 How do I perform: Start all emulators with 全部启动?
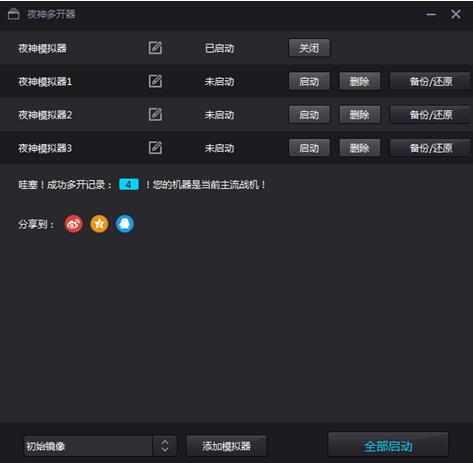(x=388, y=445)
